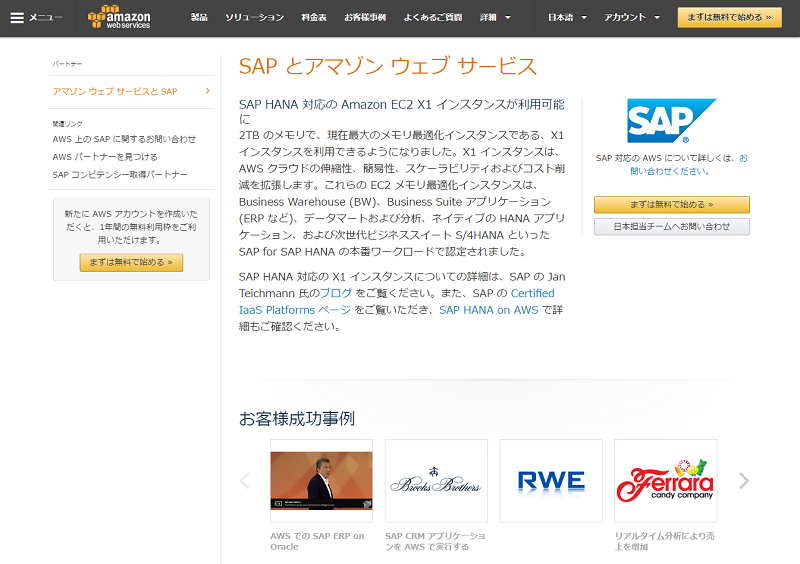Open the ソリューション menu
This screenshot has height=564, width=800.
[255, 17]
